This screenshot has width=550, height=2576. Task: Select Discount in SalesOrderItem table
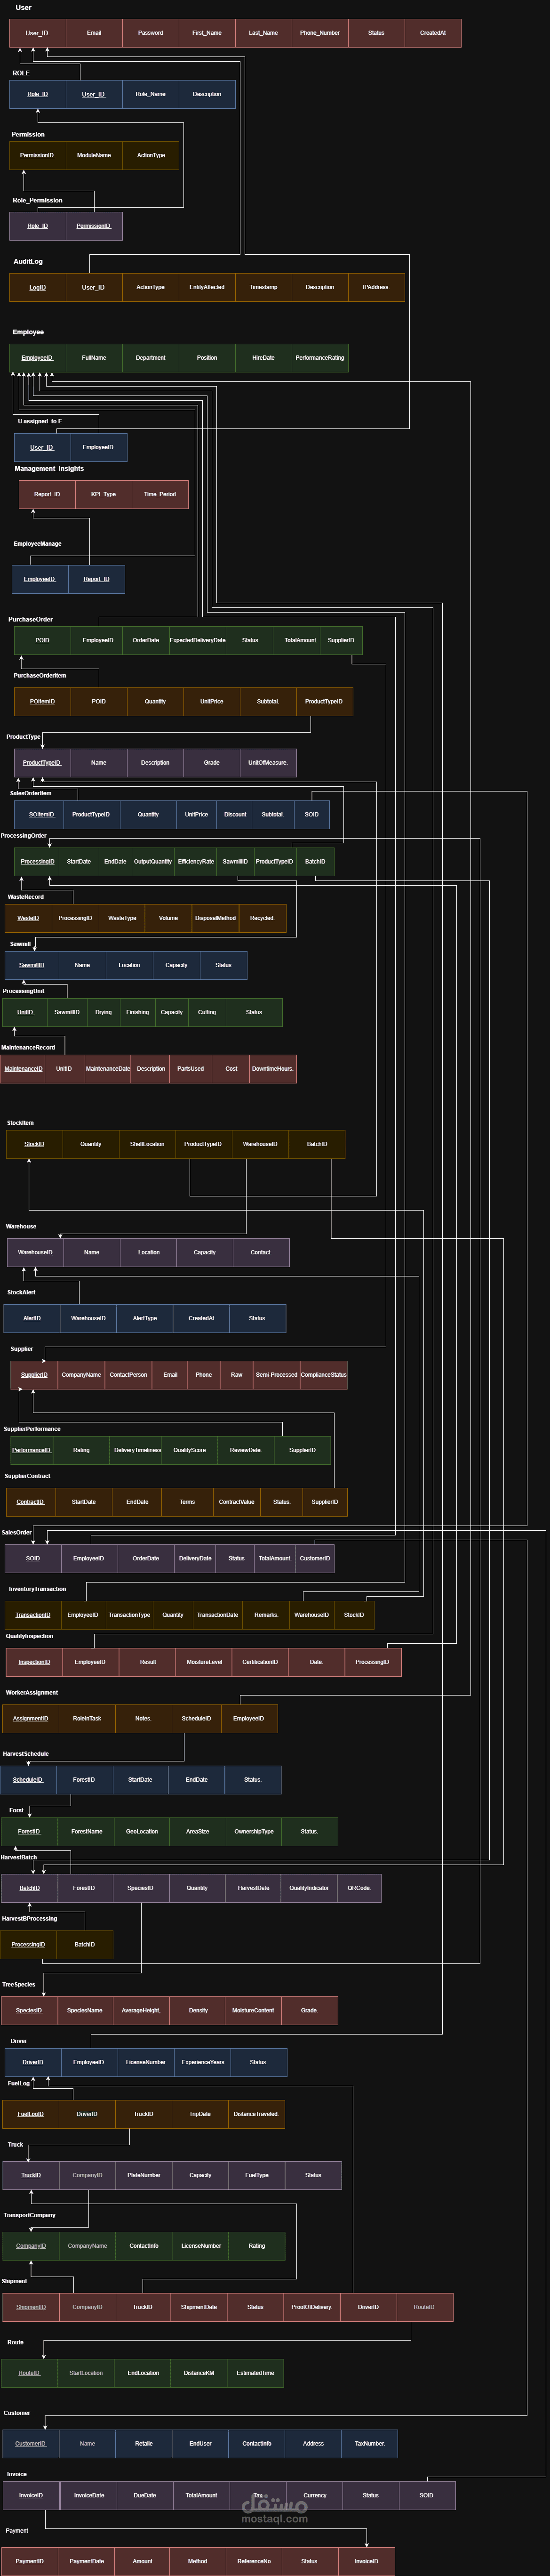235,814
